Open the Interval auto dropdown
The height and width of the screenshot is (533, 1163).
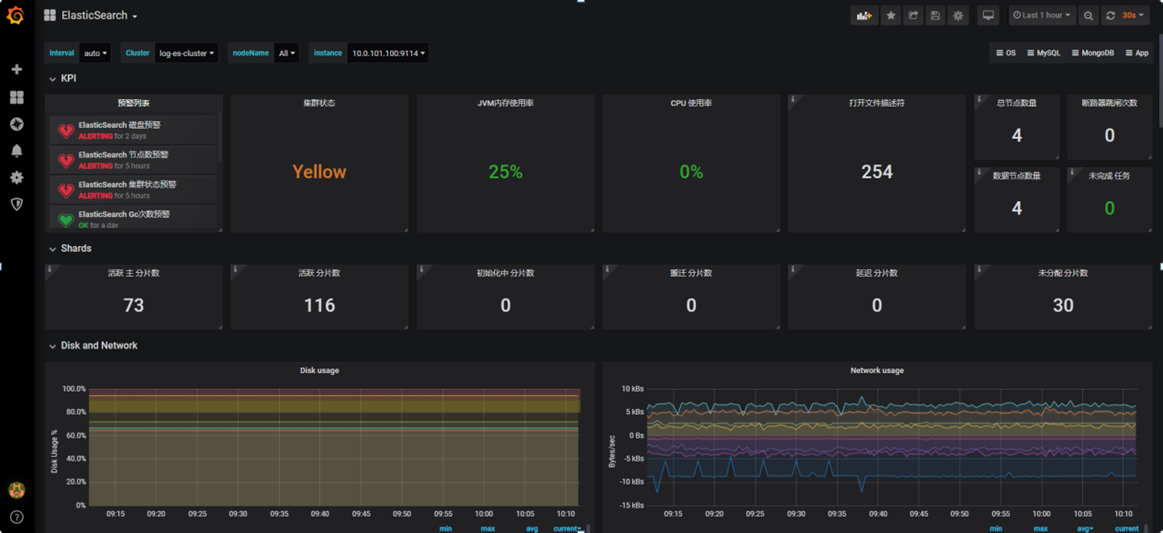pos(96,53)
